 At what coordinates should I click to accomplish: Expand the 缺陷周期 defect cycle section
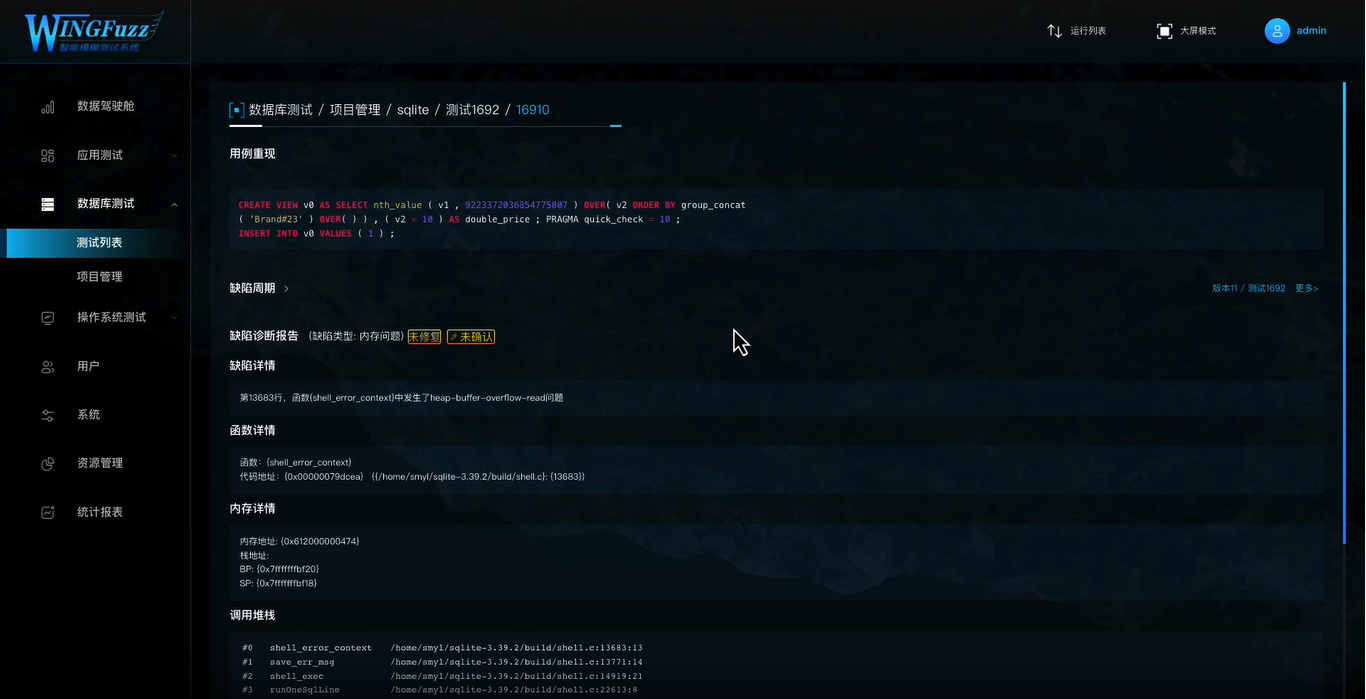click(x=286, y=288)
